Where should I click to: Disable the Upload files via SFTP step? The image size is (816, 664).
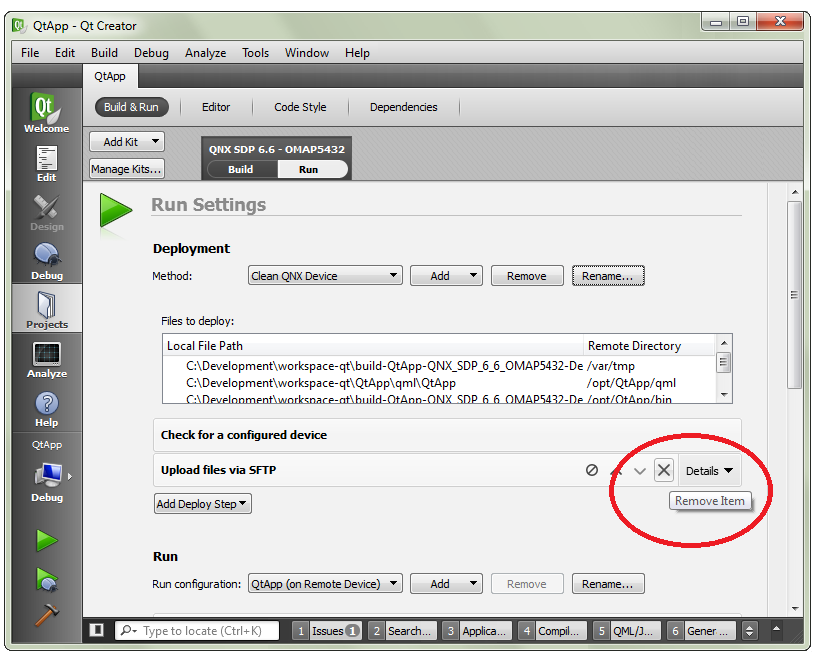click(x=592, y=470)
